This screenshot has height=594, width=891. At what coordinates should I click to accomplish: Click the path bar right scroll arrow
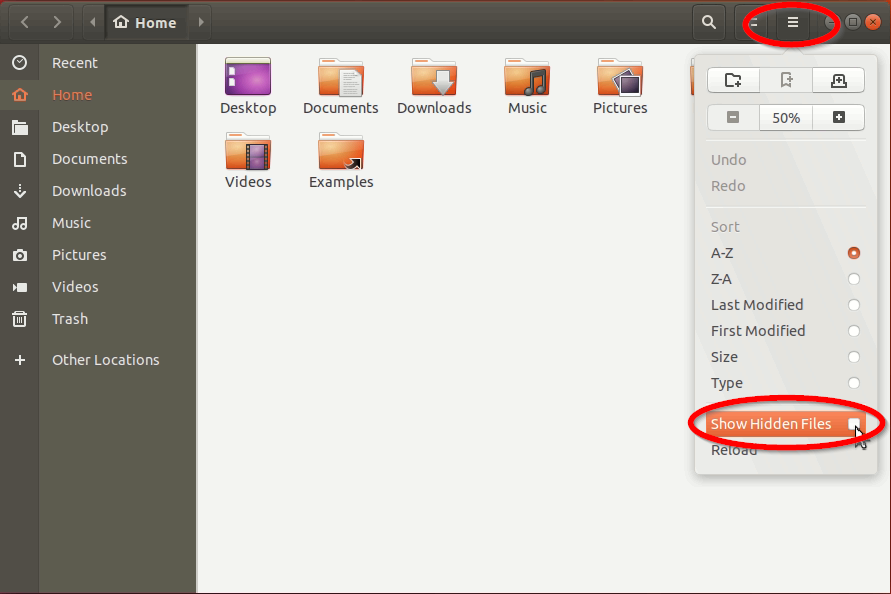pyautogui.click(x=201, y=22)
